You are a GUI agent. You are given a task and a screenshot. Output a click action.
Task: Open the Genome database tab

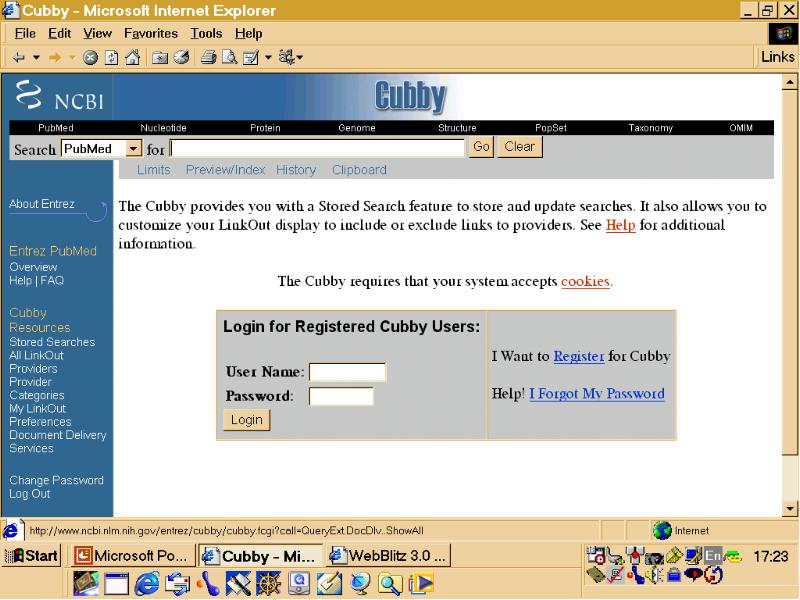[357, 128]
